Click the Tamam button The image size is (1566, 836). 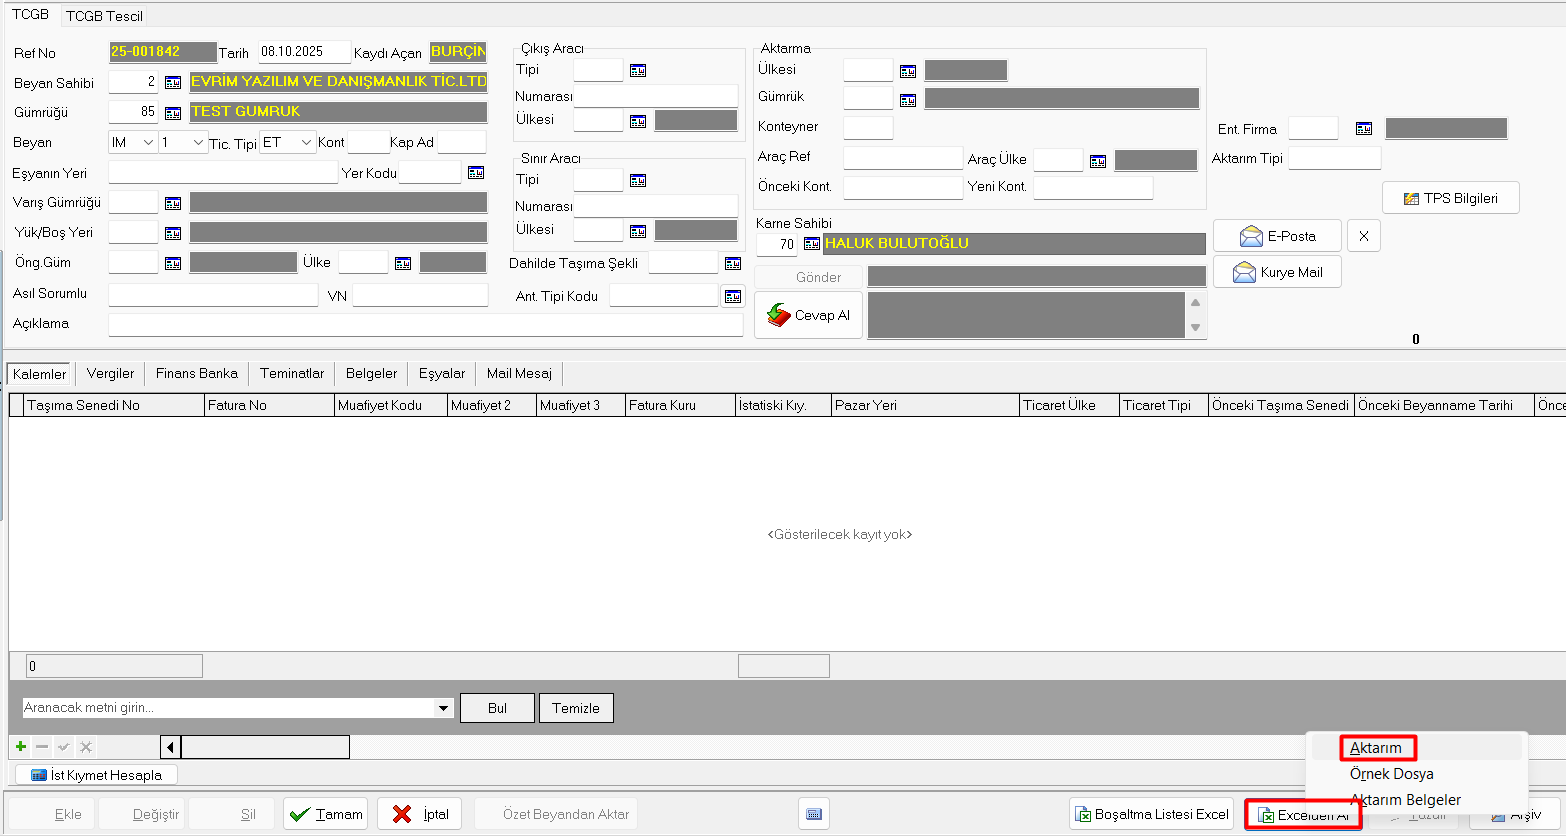tap(326, 814)
